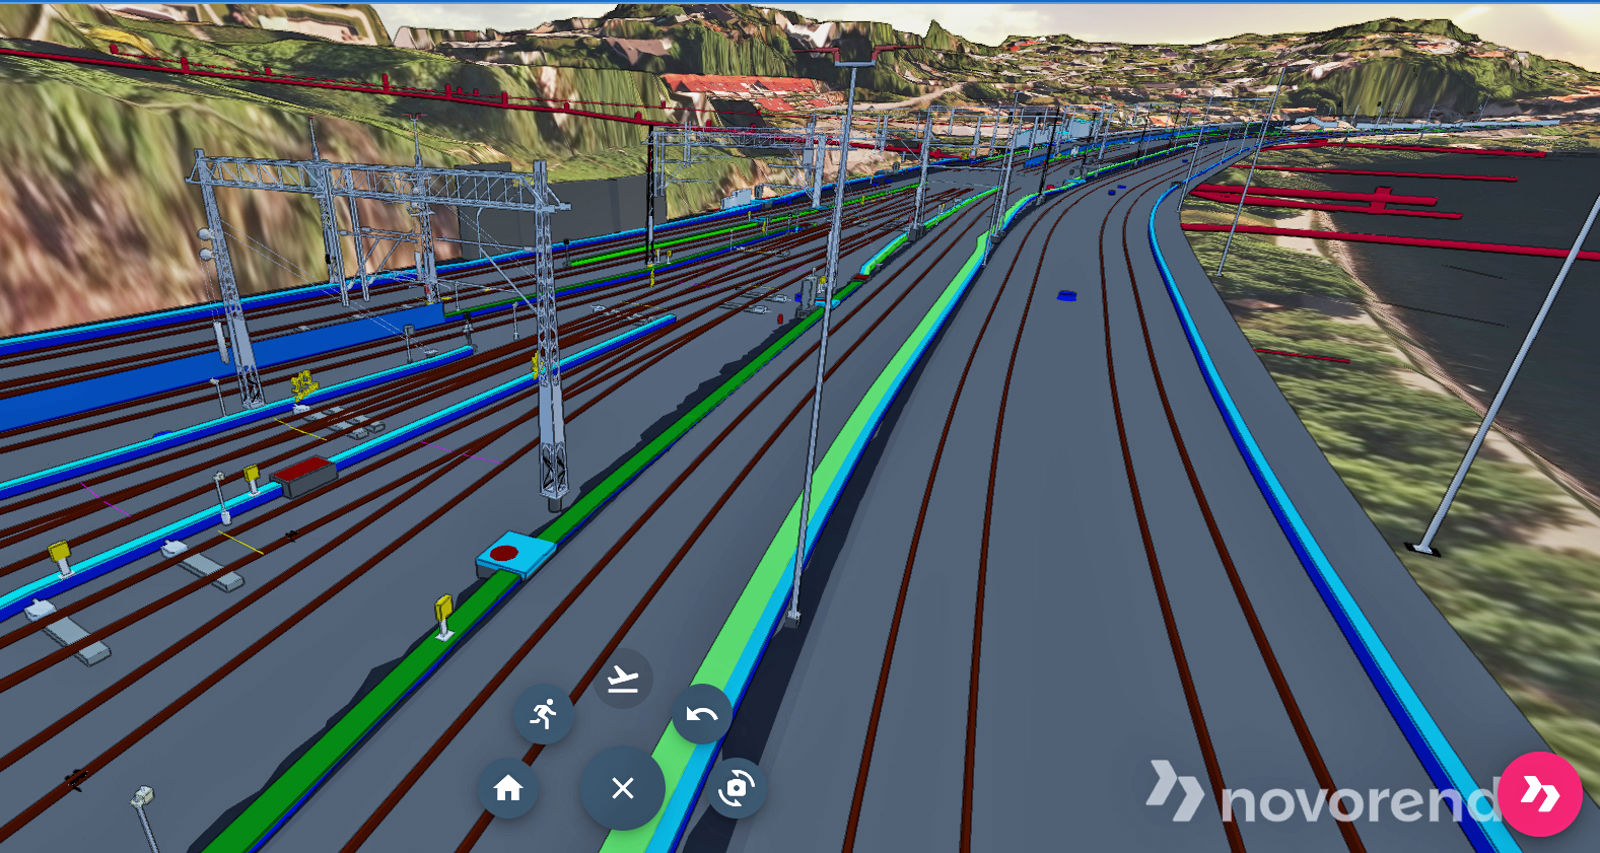Click the orbit camera rotate icon
Image resolution: width=1600 pixels, height=853 pixels.
[x=737, y=789]
